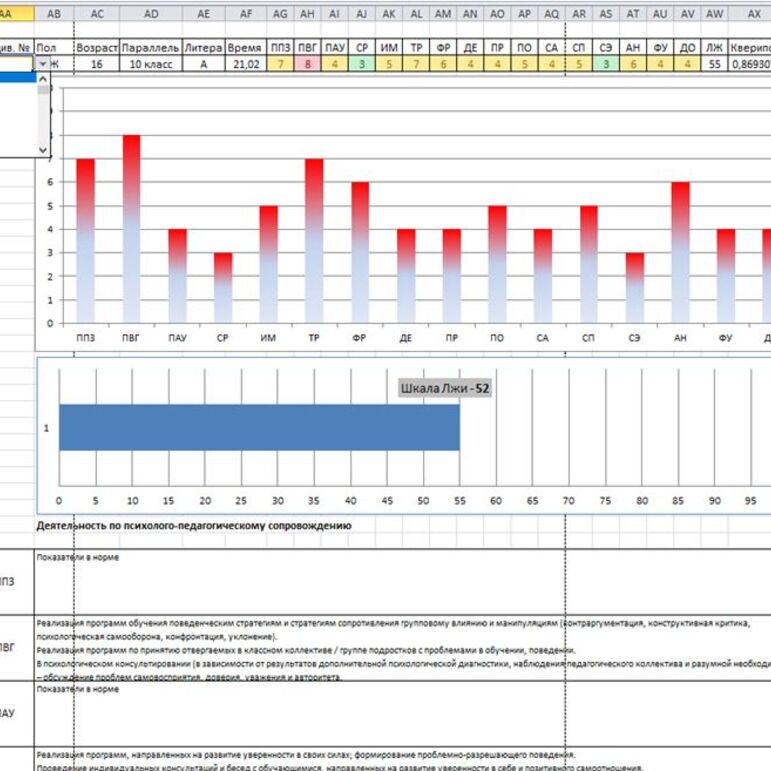Click the Параллель header cell

pos(151,47)
